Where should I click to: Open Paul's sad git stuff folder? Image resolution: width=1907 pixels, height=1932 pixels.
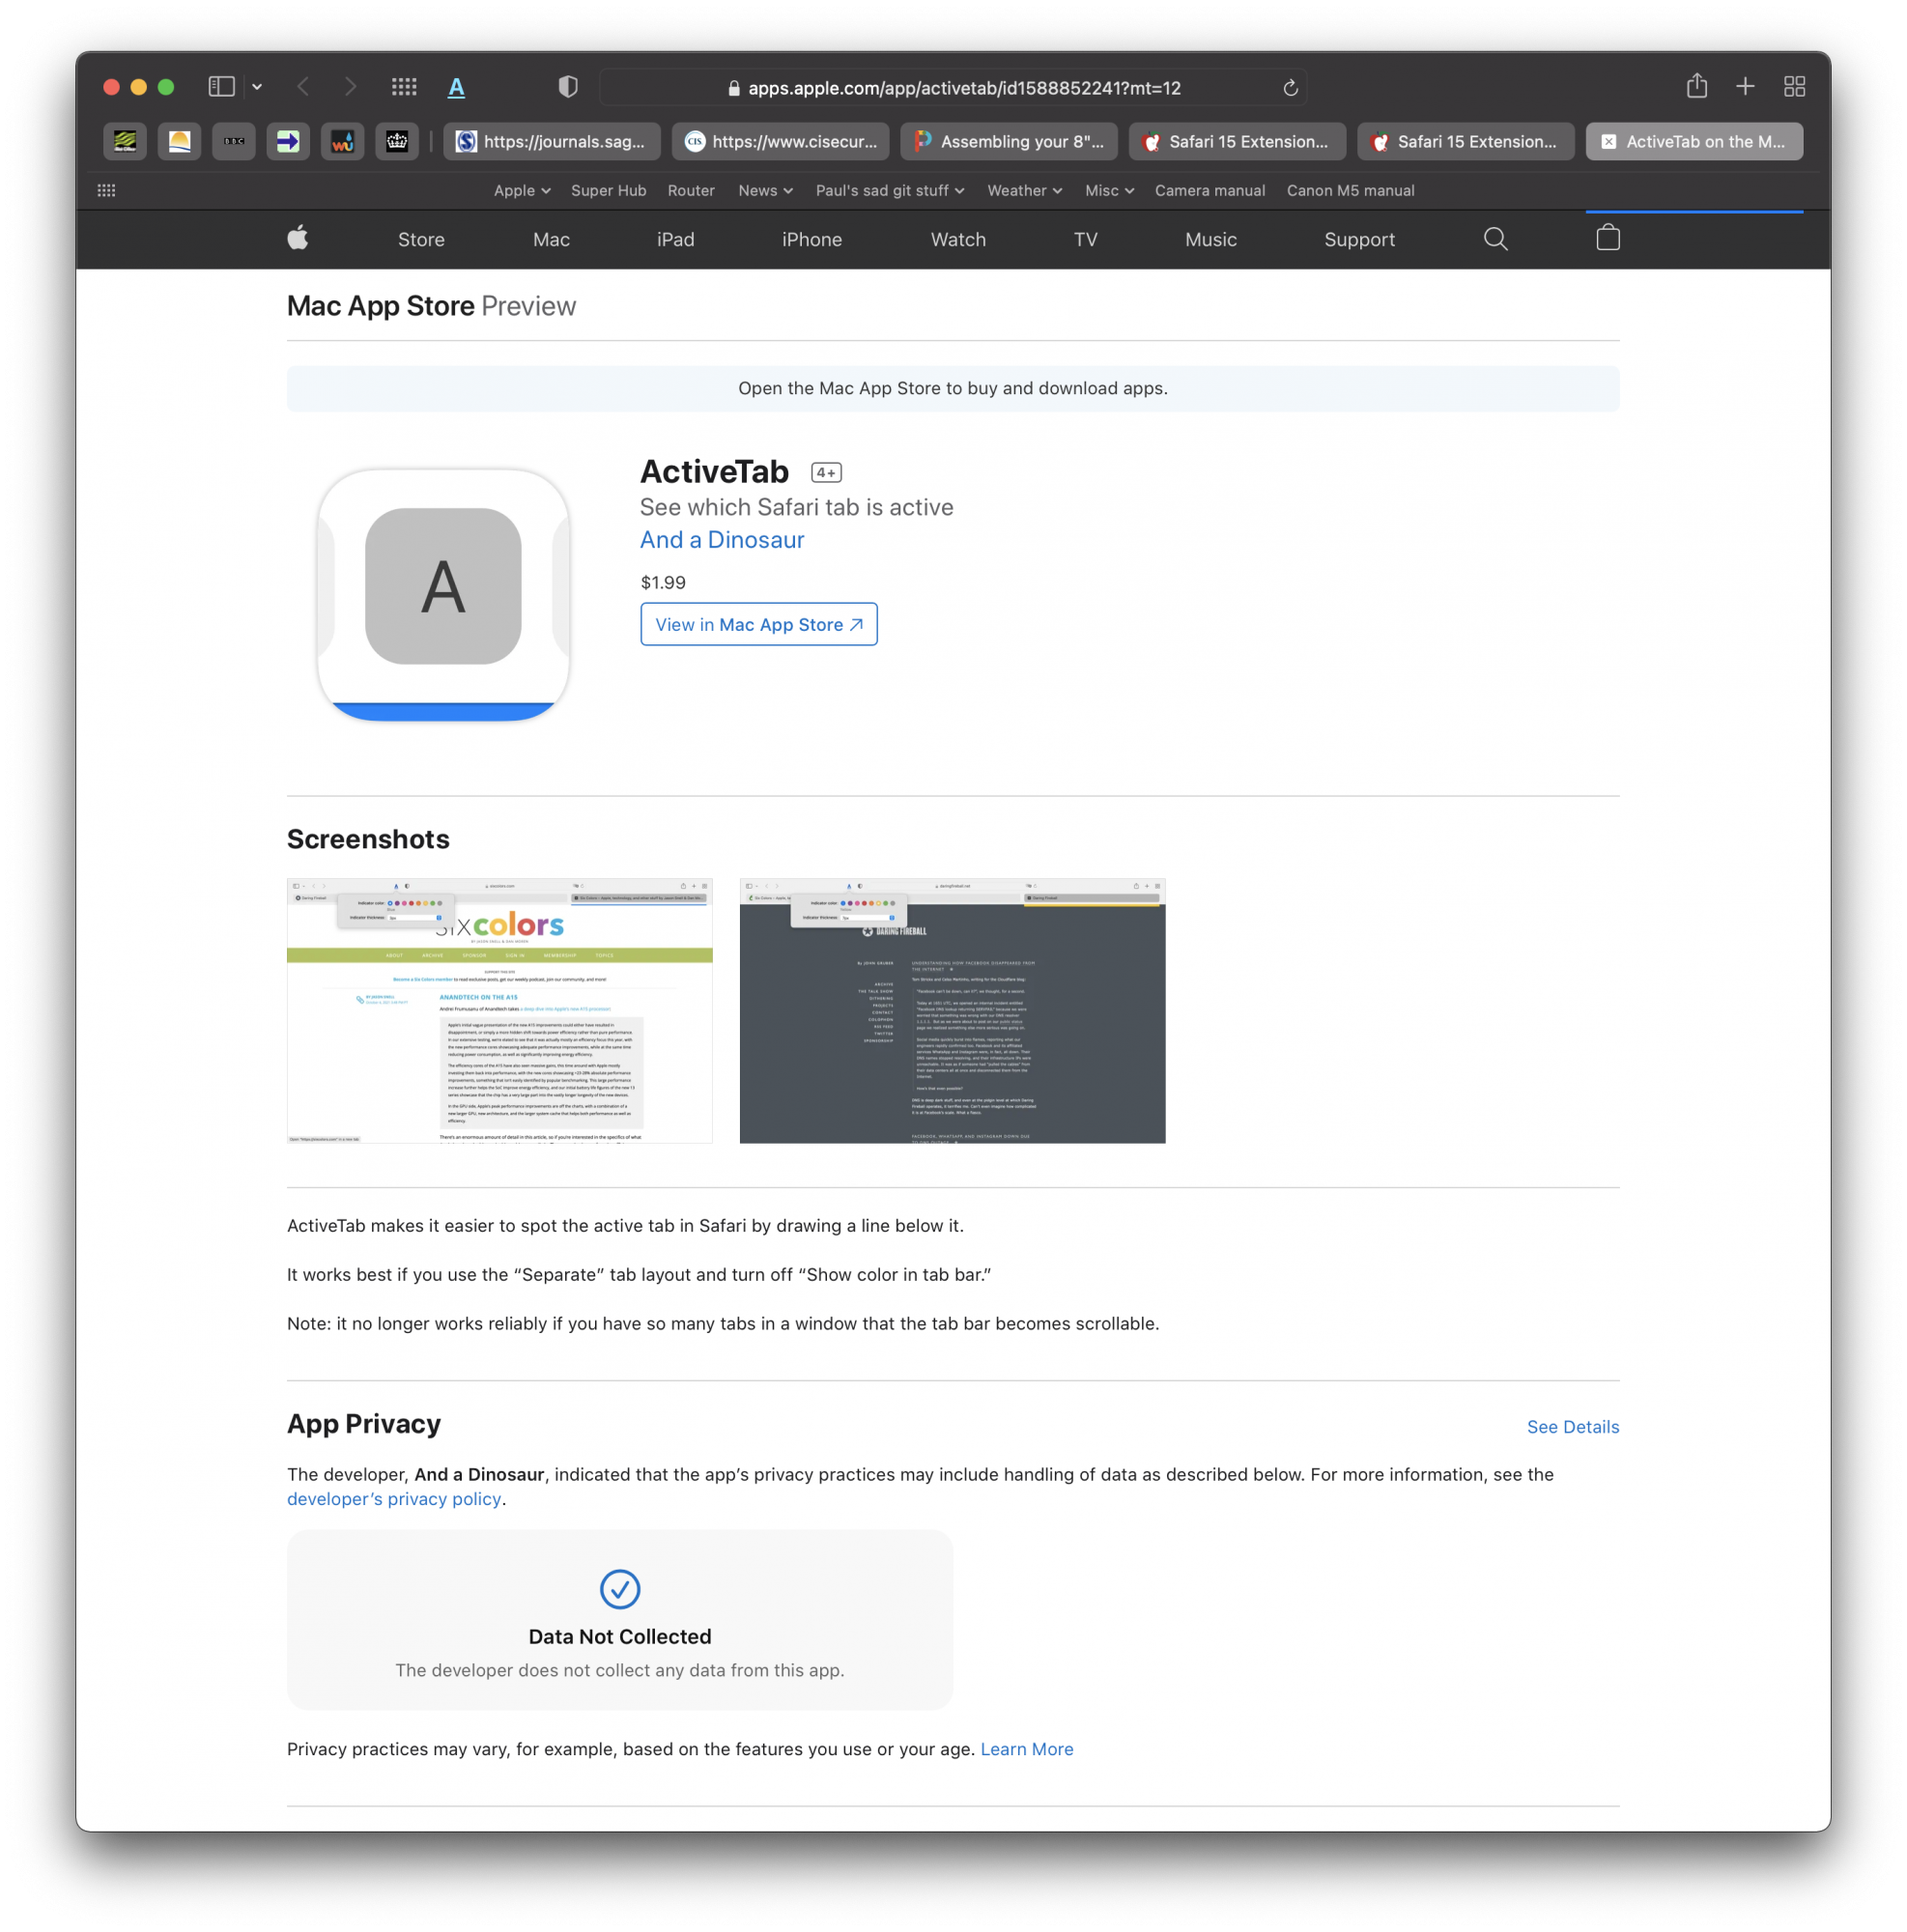889,191
